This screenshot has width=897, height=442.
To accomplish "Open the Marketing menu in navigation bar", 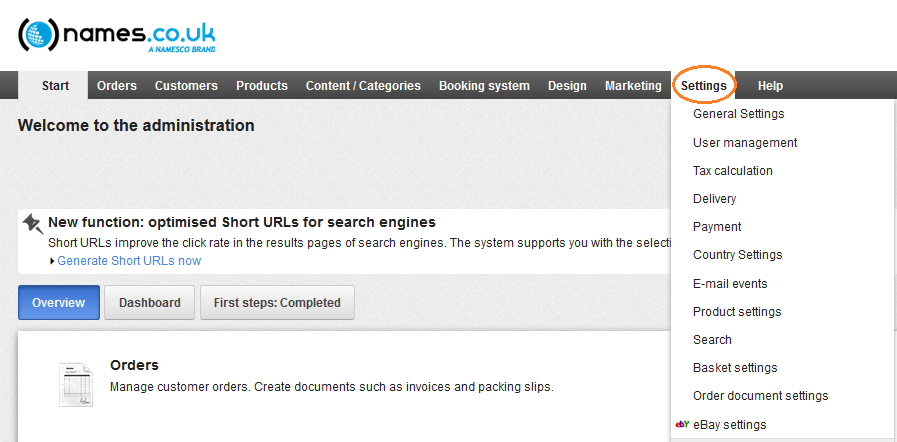I will point(633,86).
